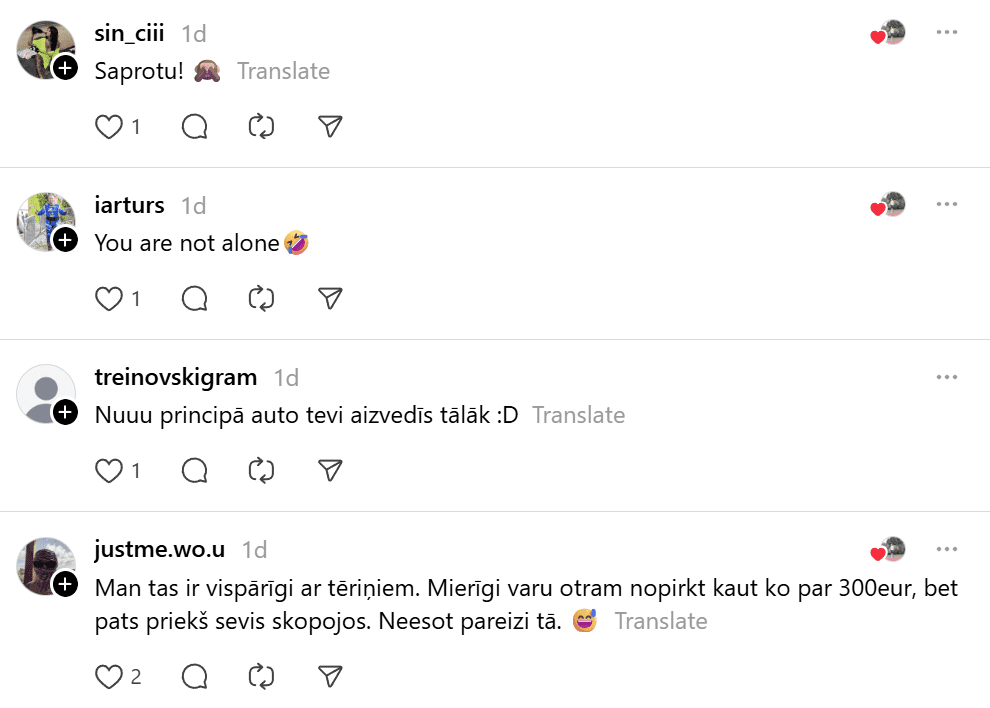The height and width of the screenshot is (708, 990).
Task: Expand the three-dot menu on justme.wo.u's comment
Action: pyautogui.click(x=946, y=549)
